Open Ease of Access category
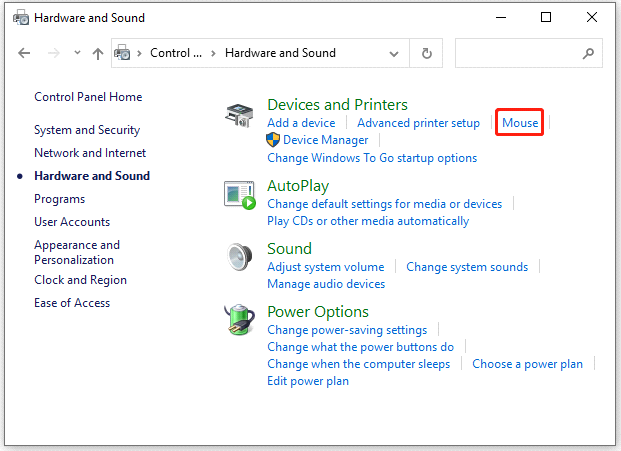This screenshot has width=621, height=451. tap(72, 303)
